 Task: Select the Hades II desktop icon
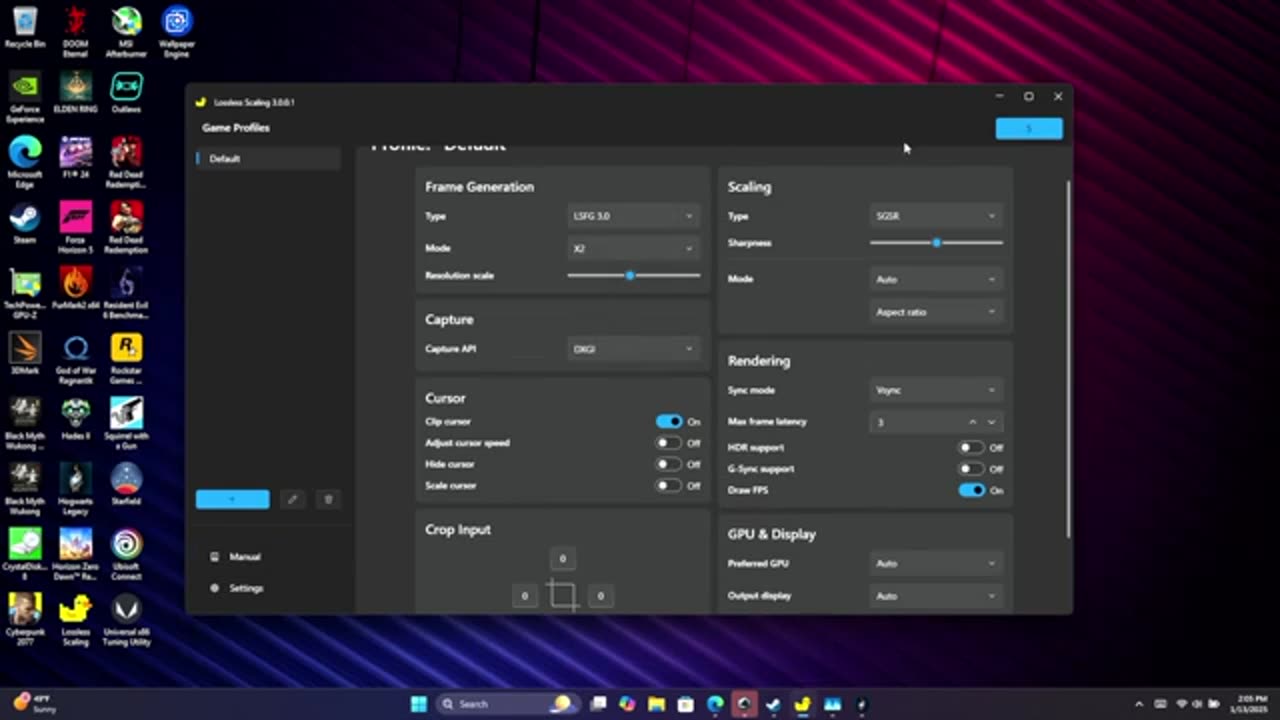click(x=75, y=419)
